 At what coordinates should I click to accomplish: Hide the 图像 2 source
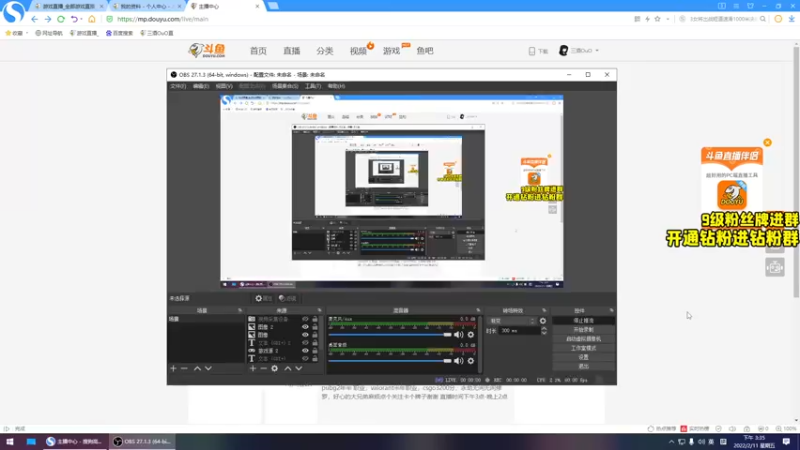(305, 327)
